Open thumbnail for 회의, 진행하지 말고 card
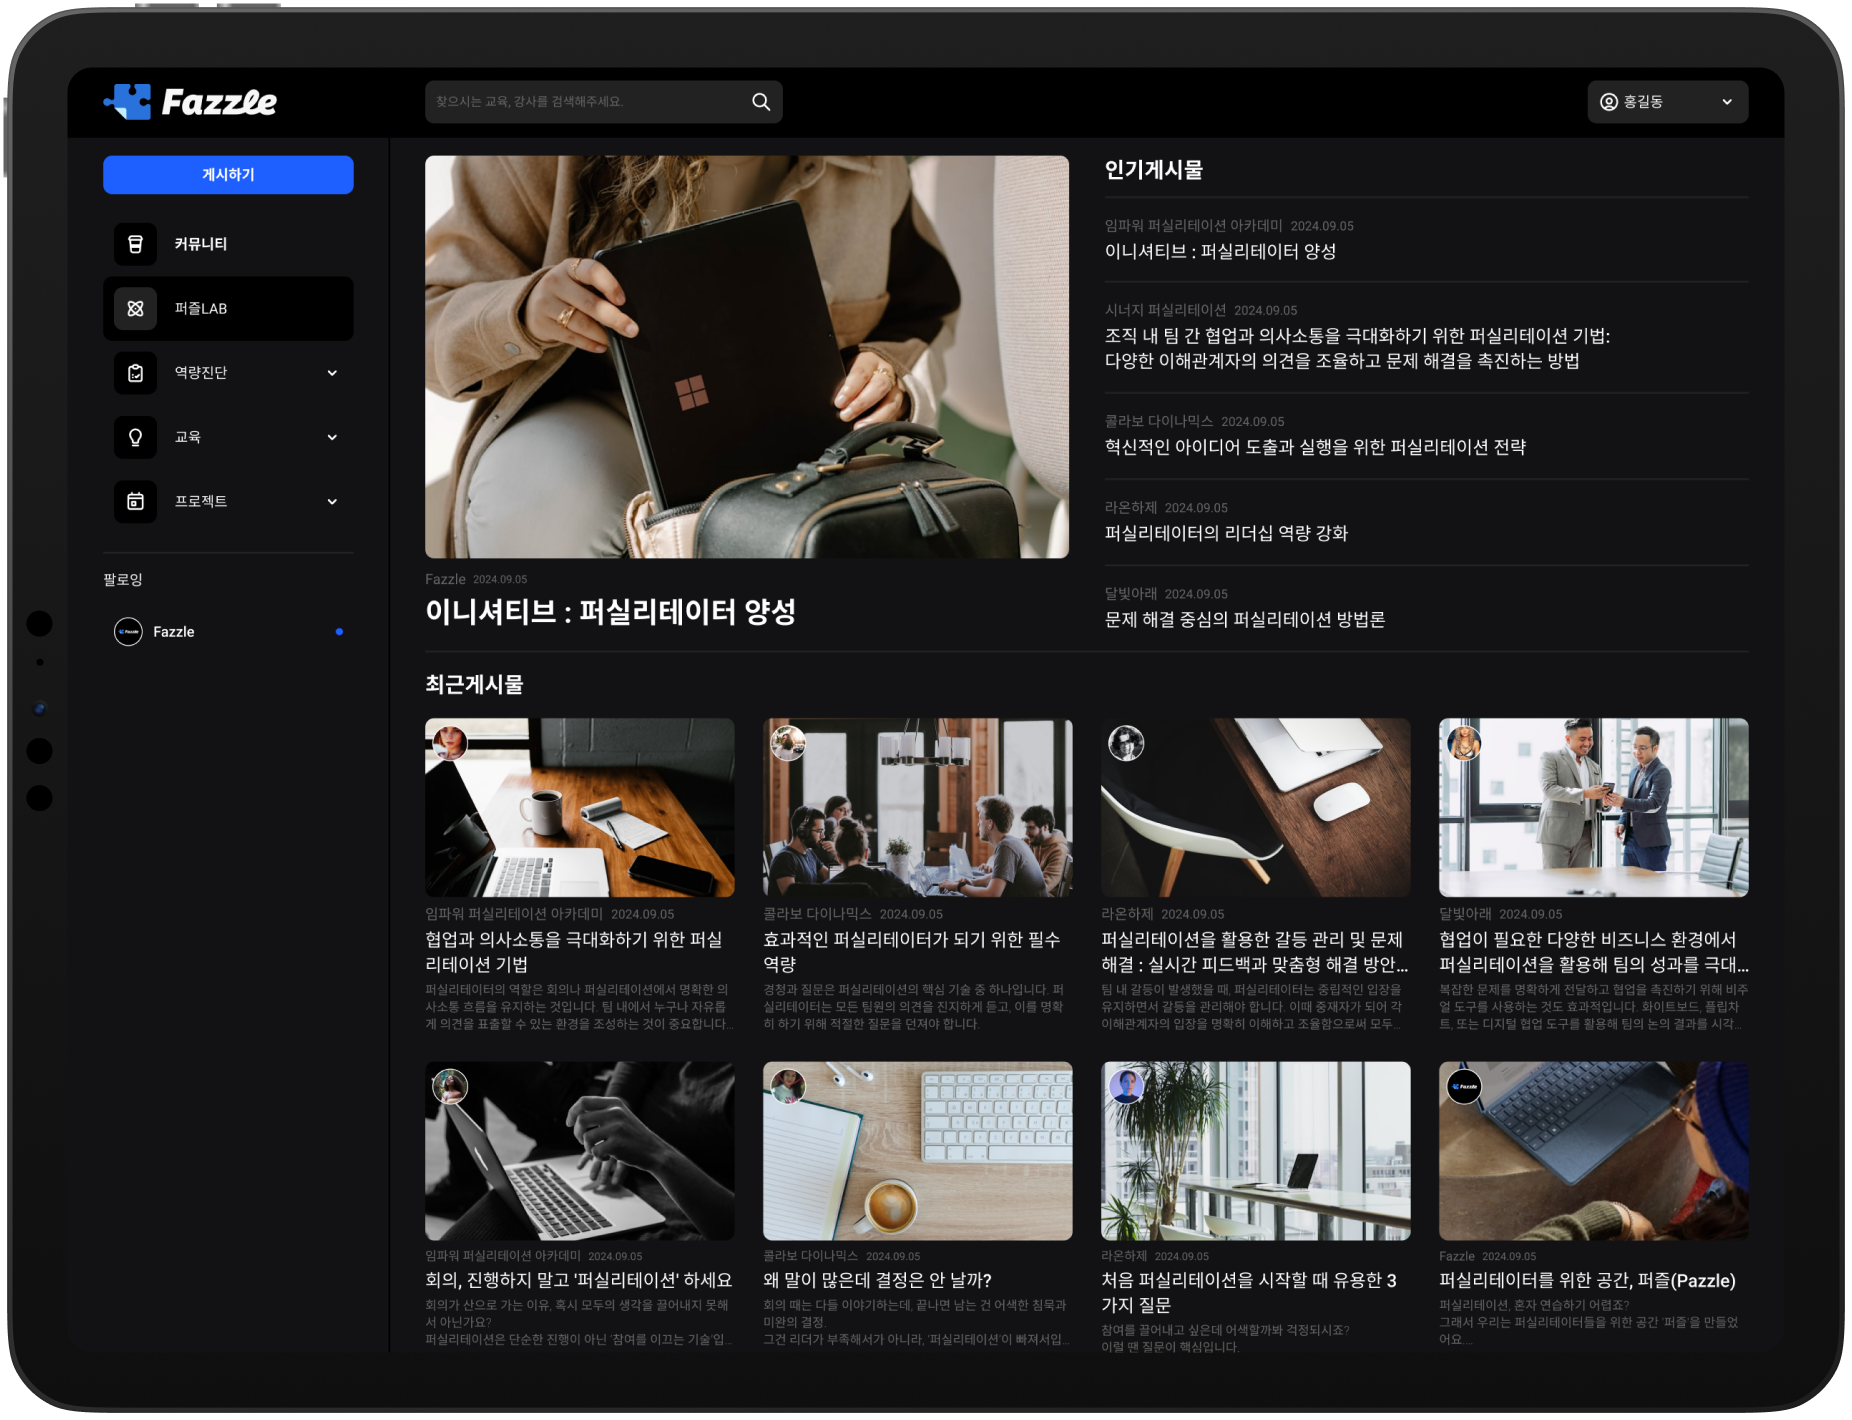 click(580, 1151)
